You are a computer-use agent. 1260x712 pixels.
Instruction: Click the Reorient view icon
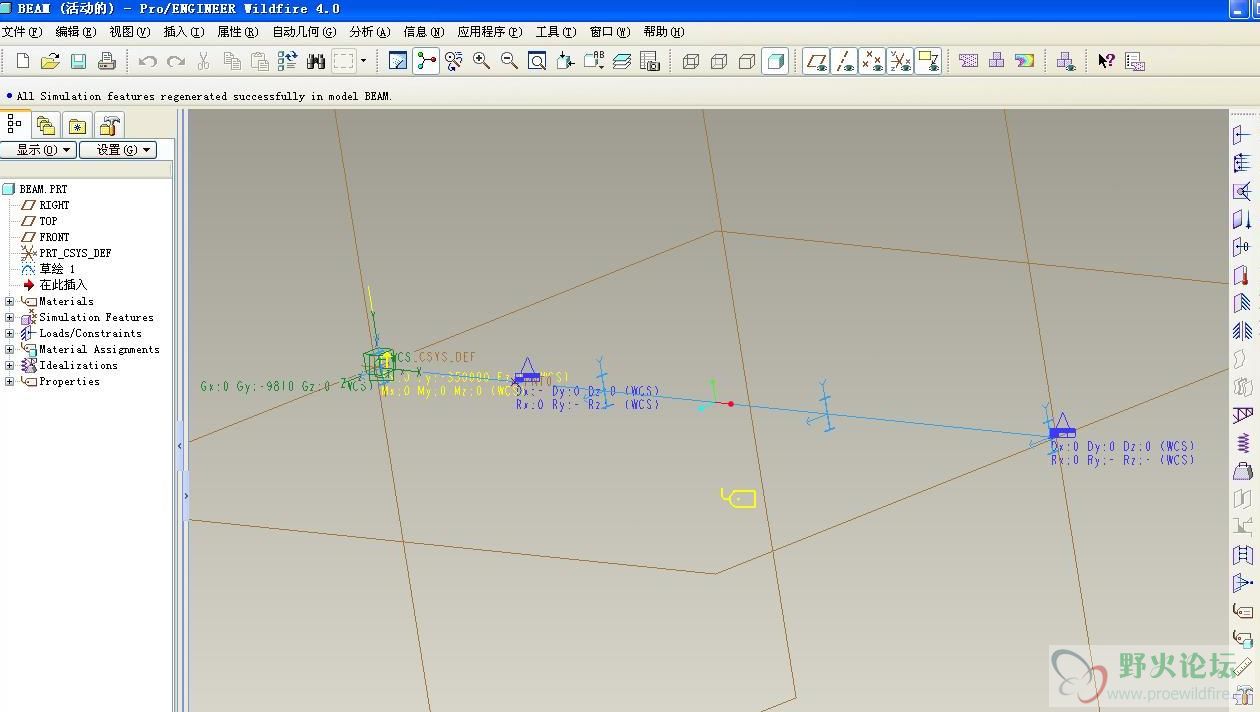pyautogui.click(x=565, y=62)
